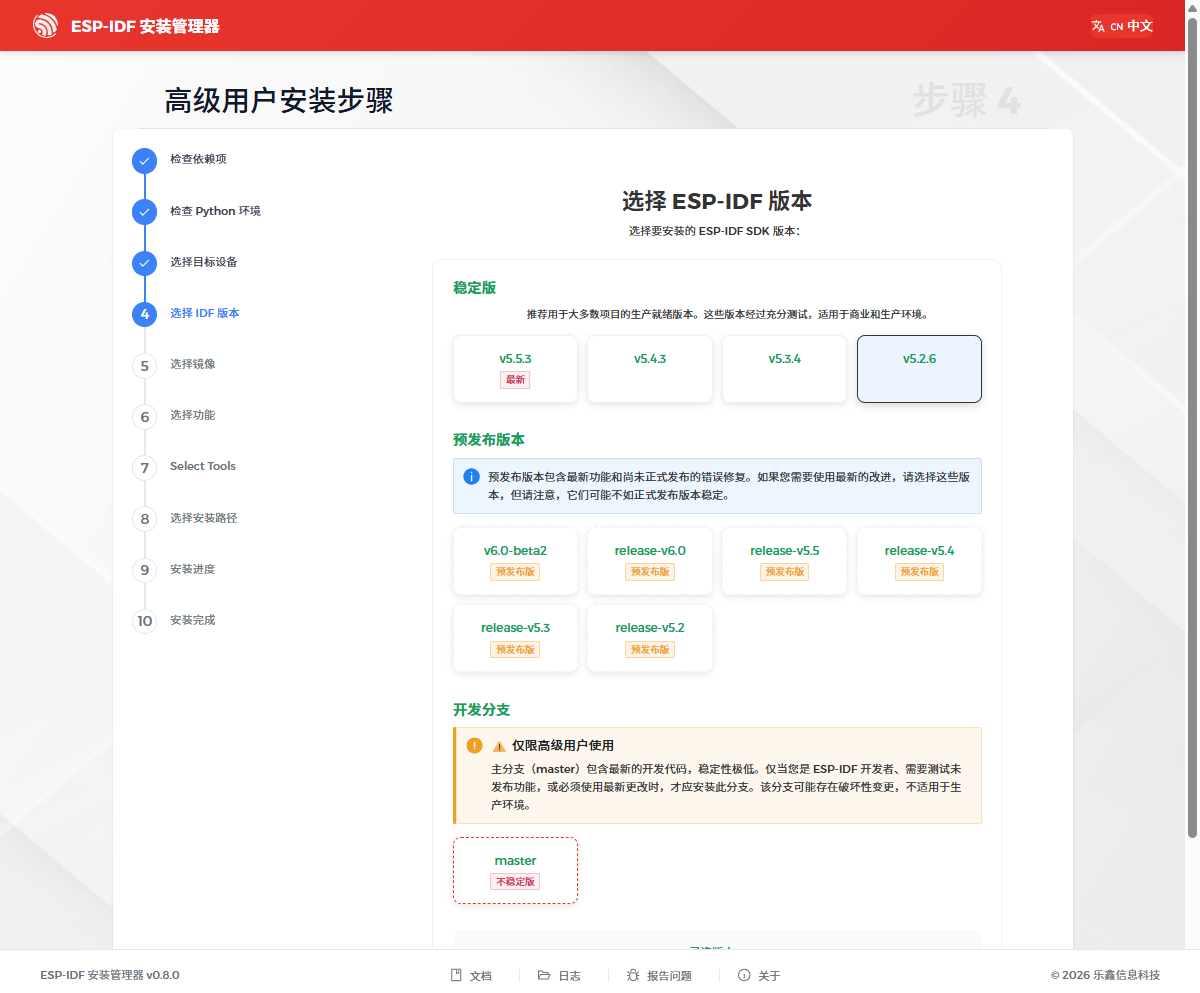Click the 不稳定版 badge on master
Screen dimensions: 1200x993
(515, 882)
